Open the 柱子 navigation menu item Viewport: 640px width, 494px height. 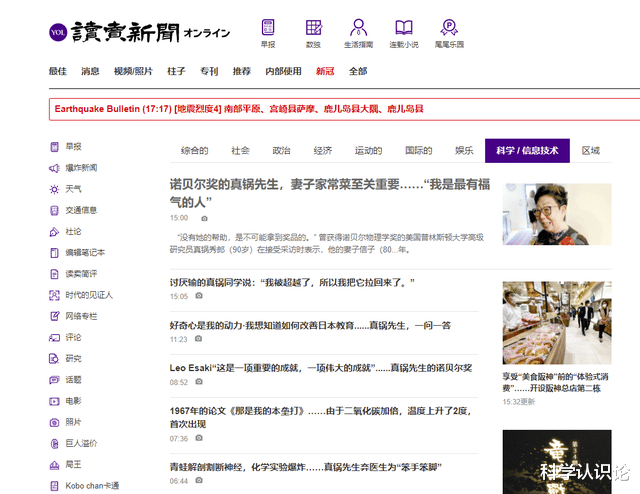point(176,71)
